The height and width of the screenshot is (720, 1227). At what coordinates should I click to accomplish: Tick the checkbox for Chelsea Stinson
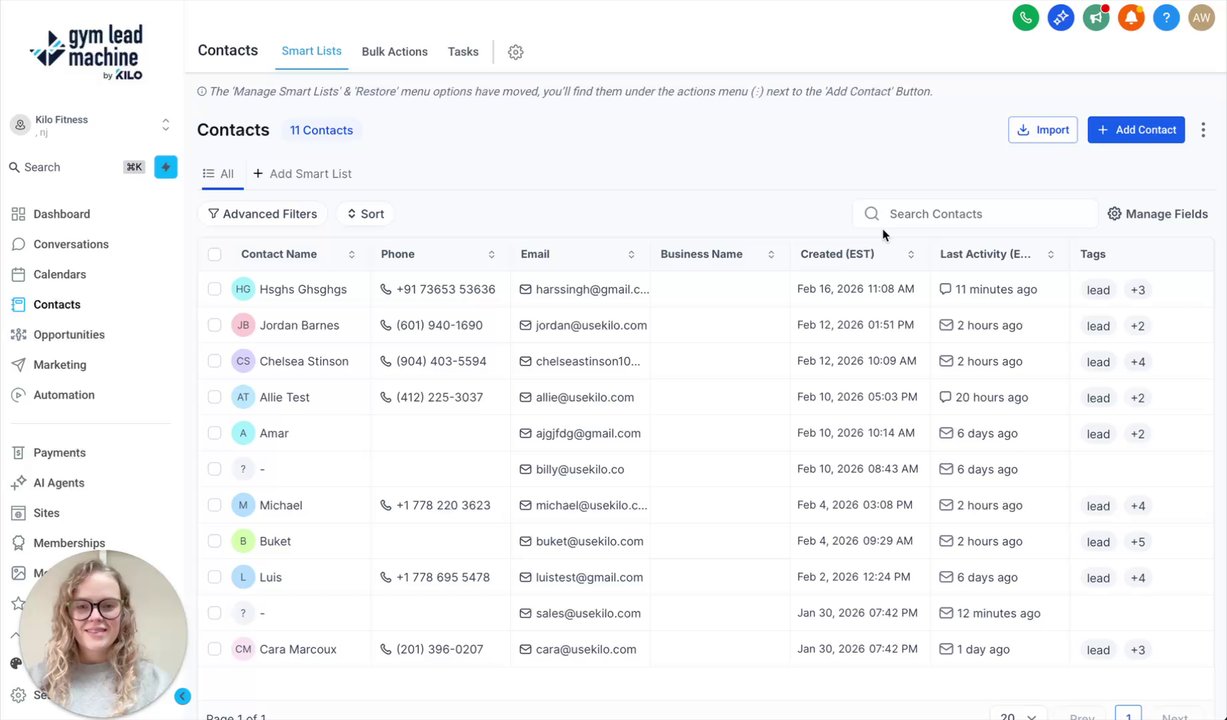coord(214,361)
